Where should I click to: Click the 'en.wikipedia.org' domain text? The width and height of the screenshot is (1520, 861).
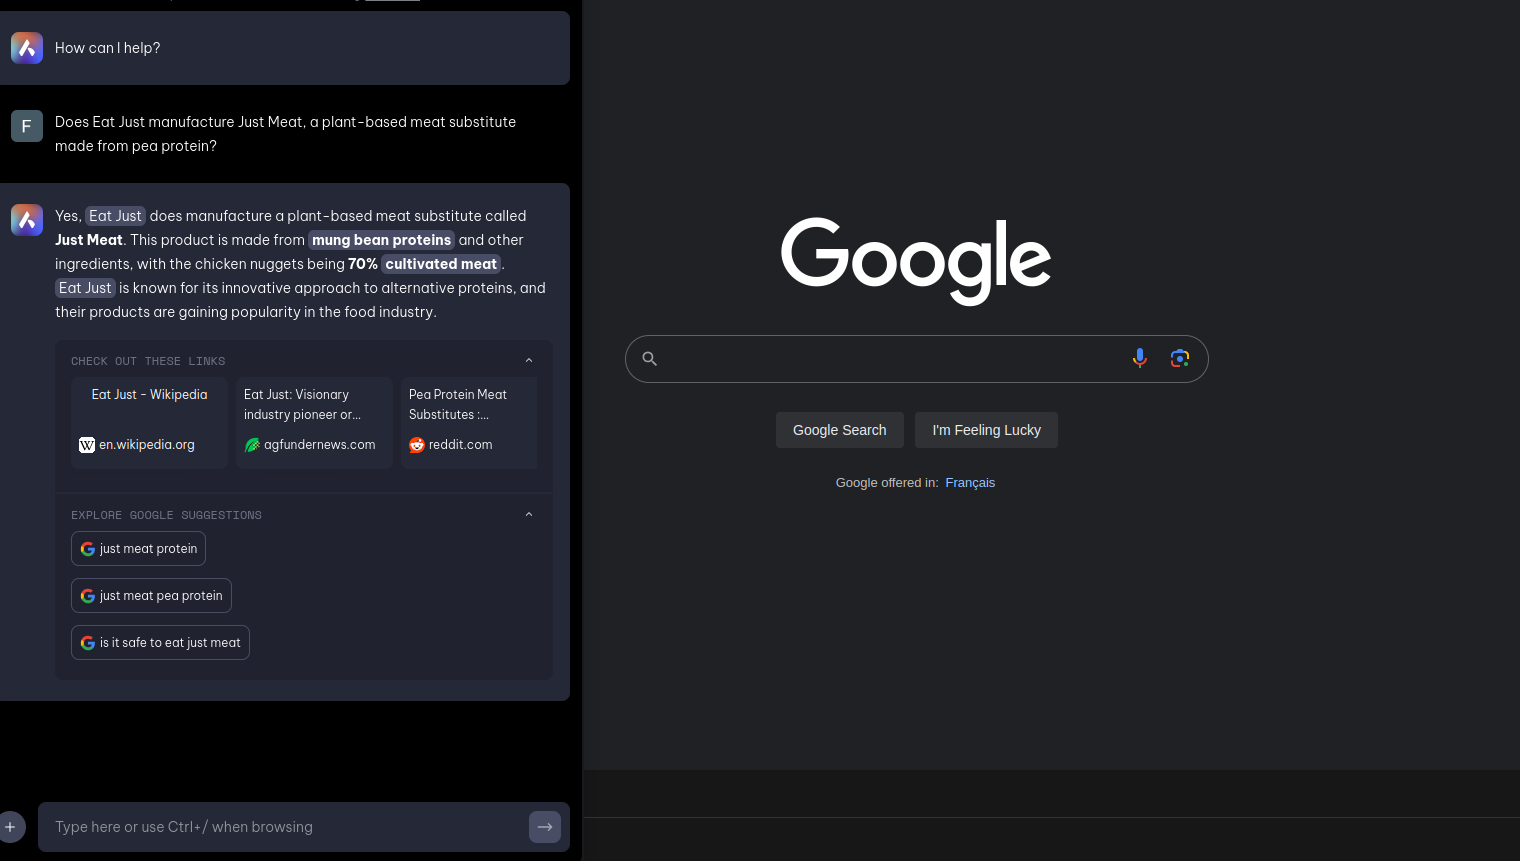(x=147, y=445)
